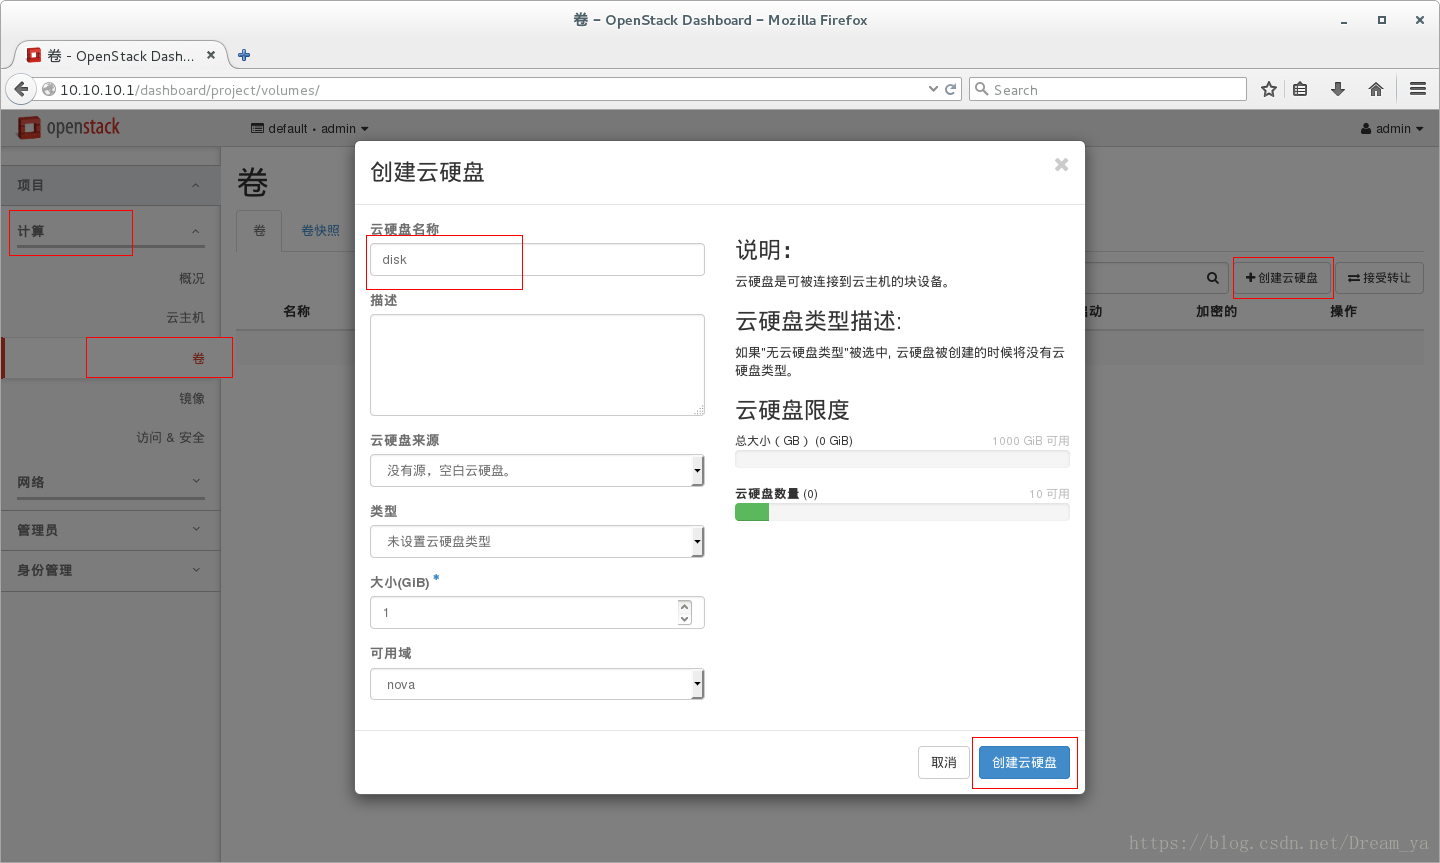The image size is (1440, 863).
Task: Click the 云硬盘数量 quota progress bar
Action: pyautogui.click(x=902, y=512)
